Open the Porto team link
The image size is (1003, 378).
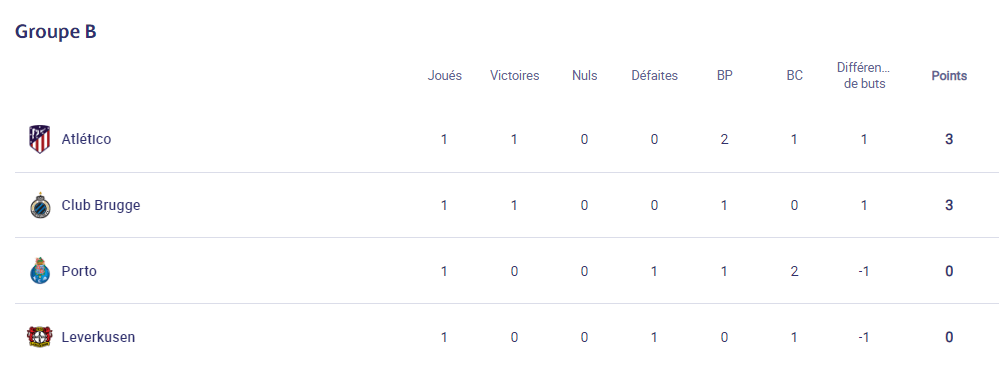pyautogui.click(x=79, y=271)
